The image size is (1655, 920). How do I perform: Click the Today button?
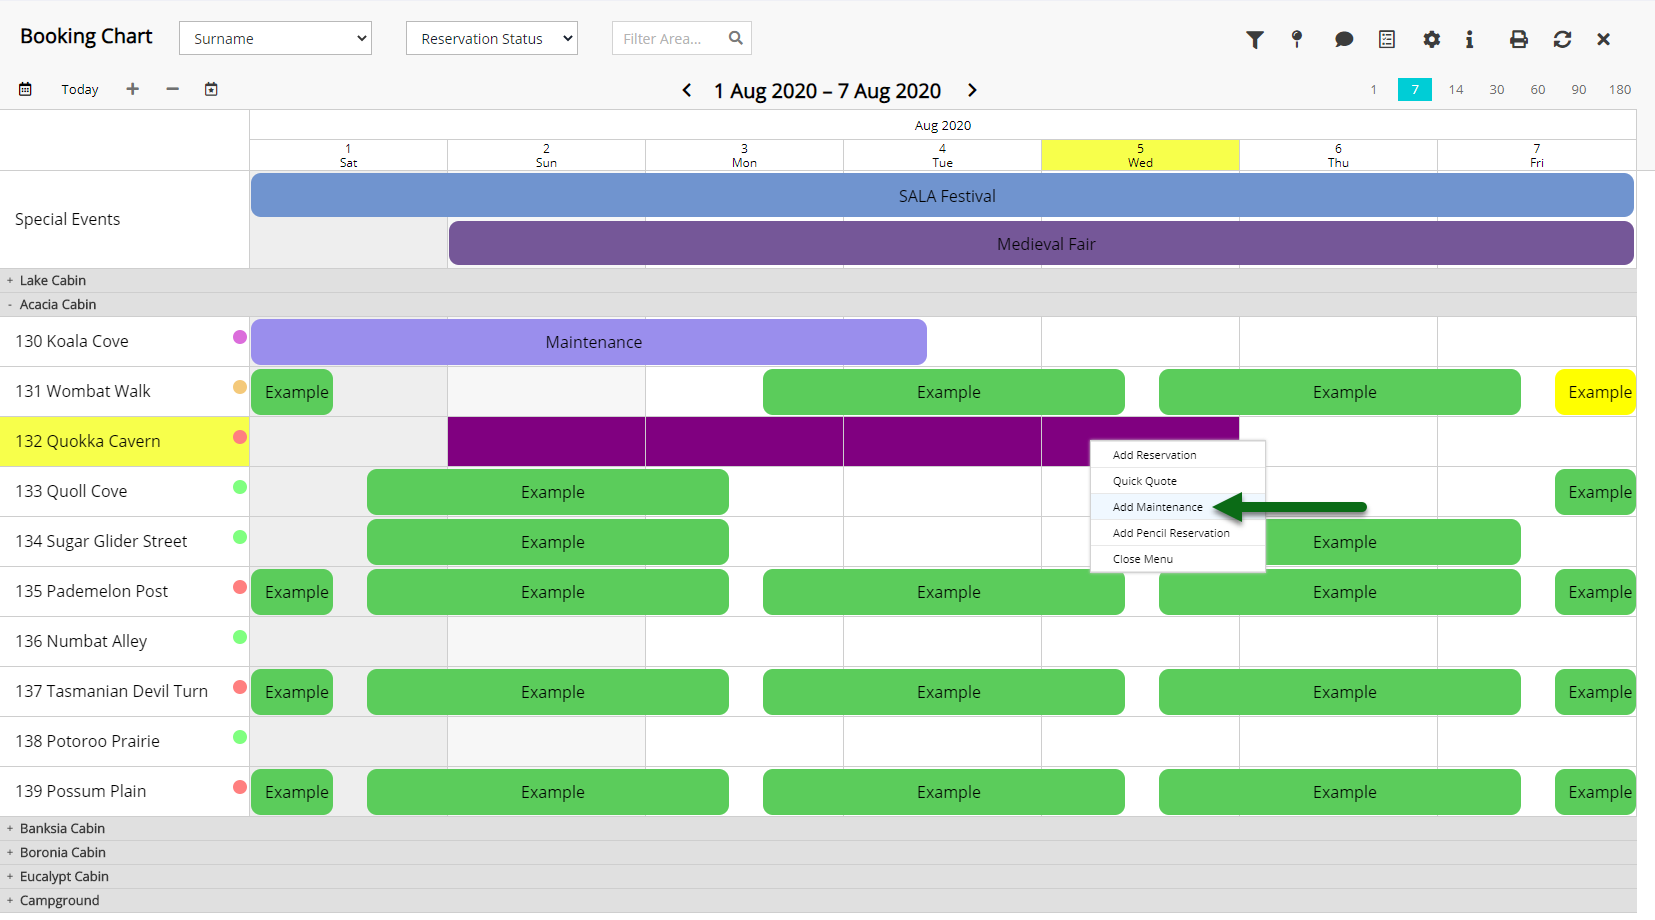[80, 89]
